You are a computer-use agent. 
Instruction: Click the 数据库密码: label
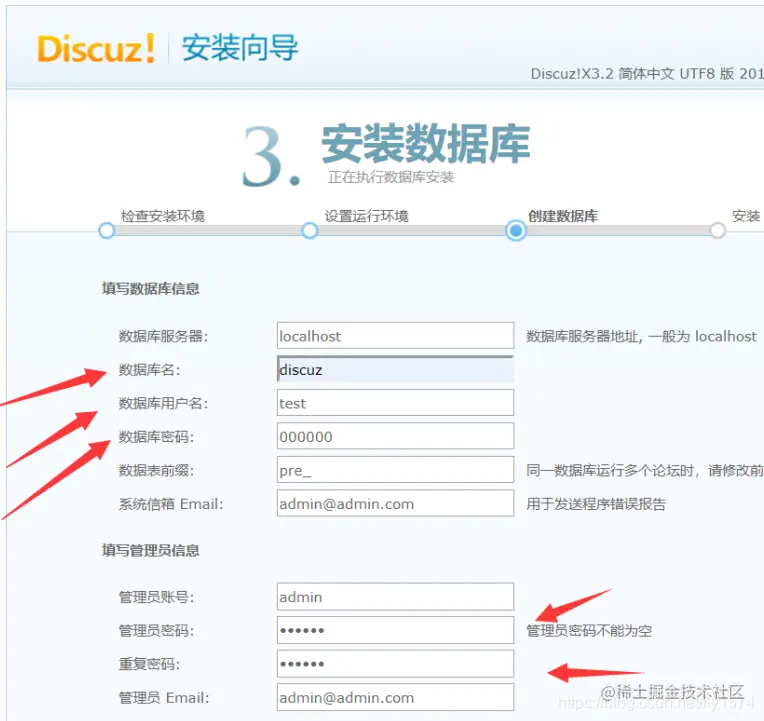point(156,437)
